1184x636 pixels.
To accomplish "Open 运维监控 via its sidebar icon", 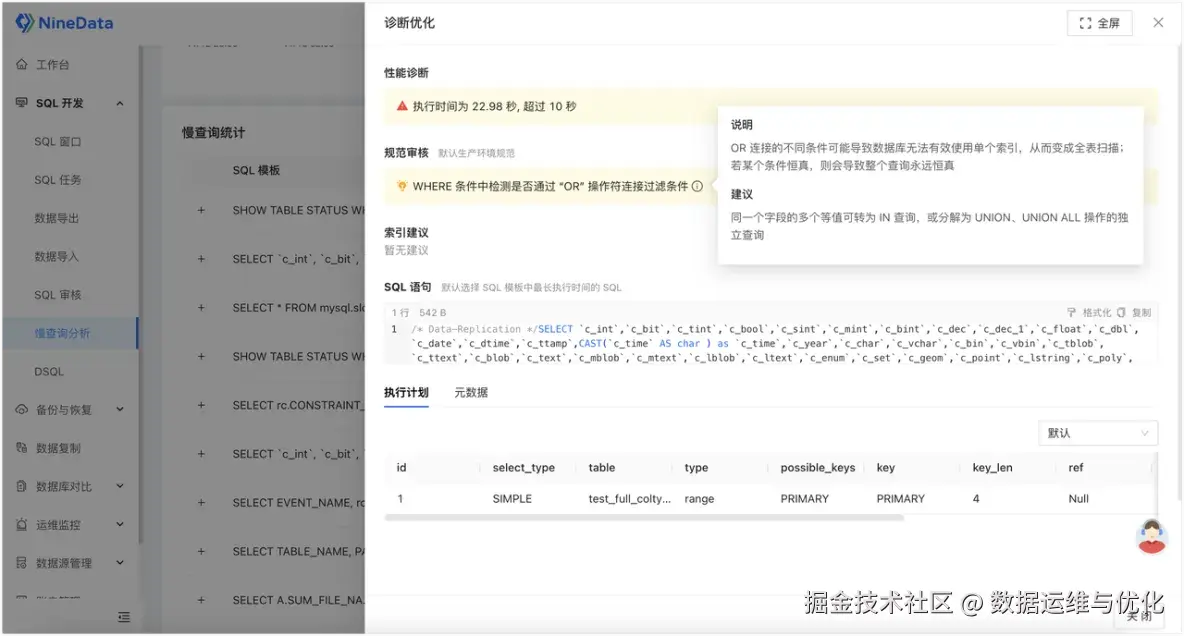I will pos(20,524).
